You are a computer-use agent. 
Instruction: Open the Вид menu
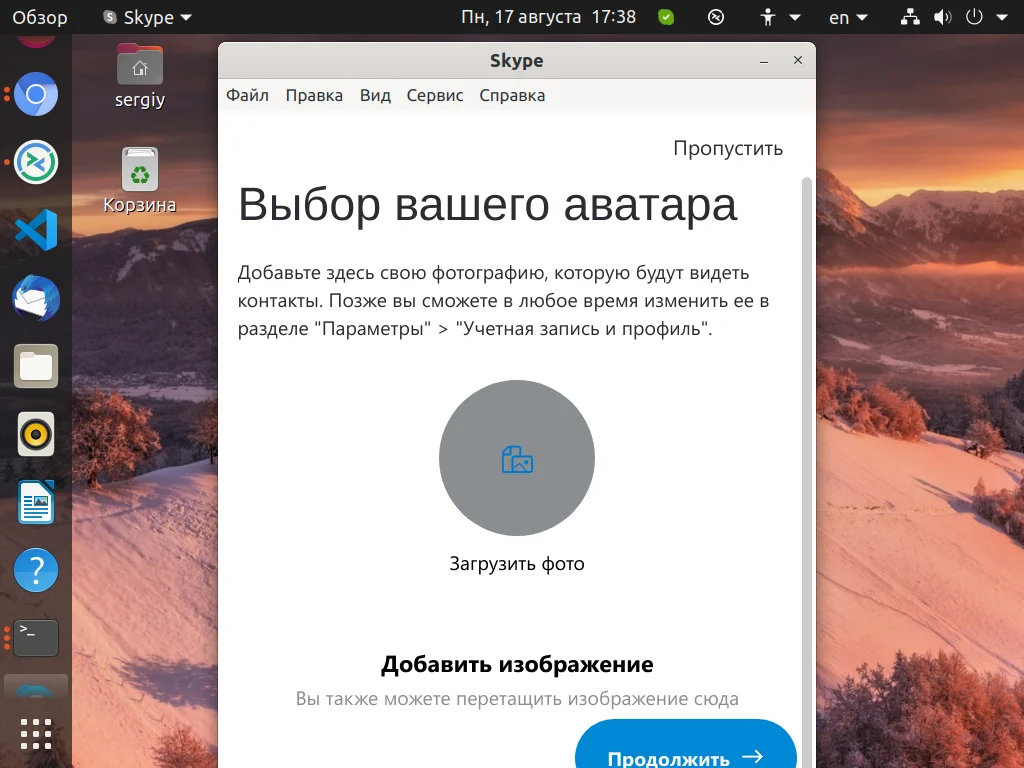tap(376, 95)
